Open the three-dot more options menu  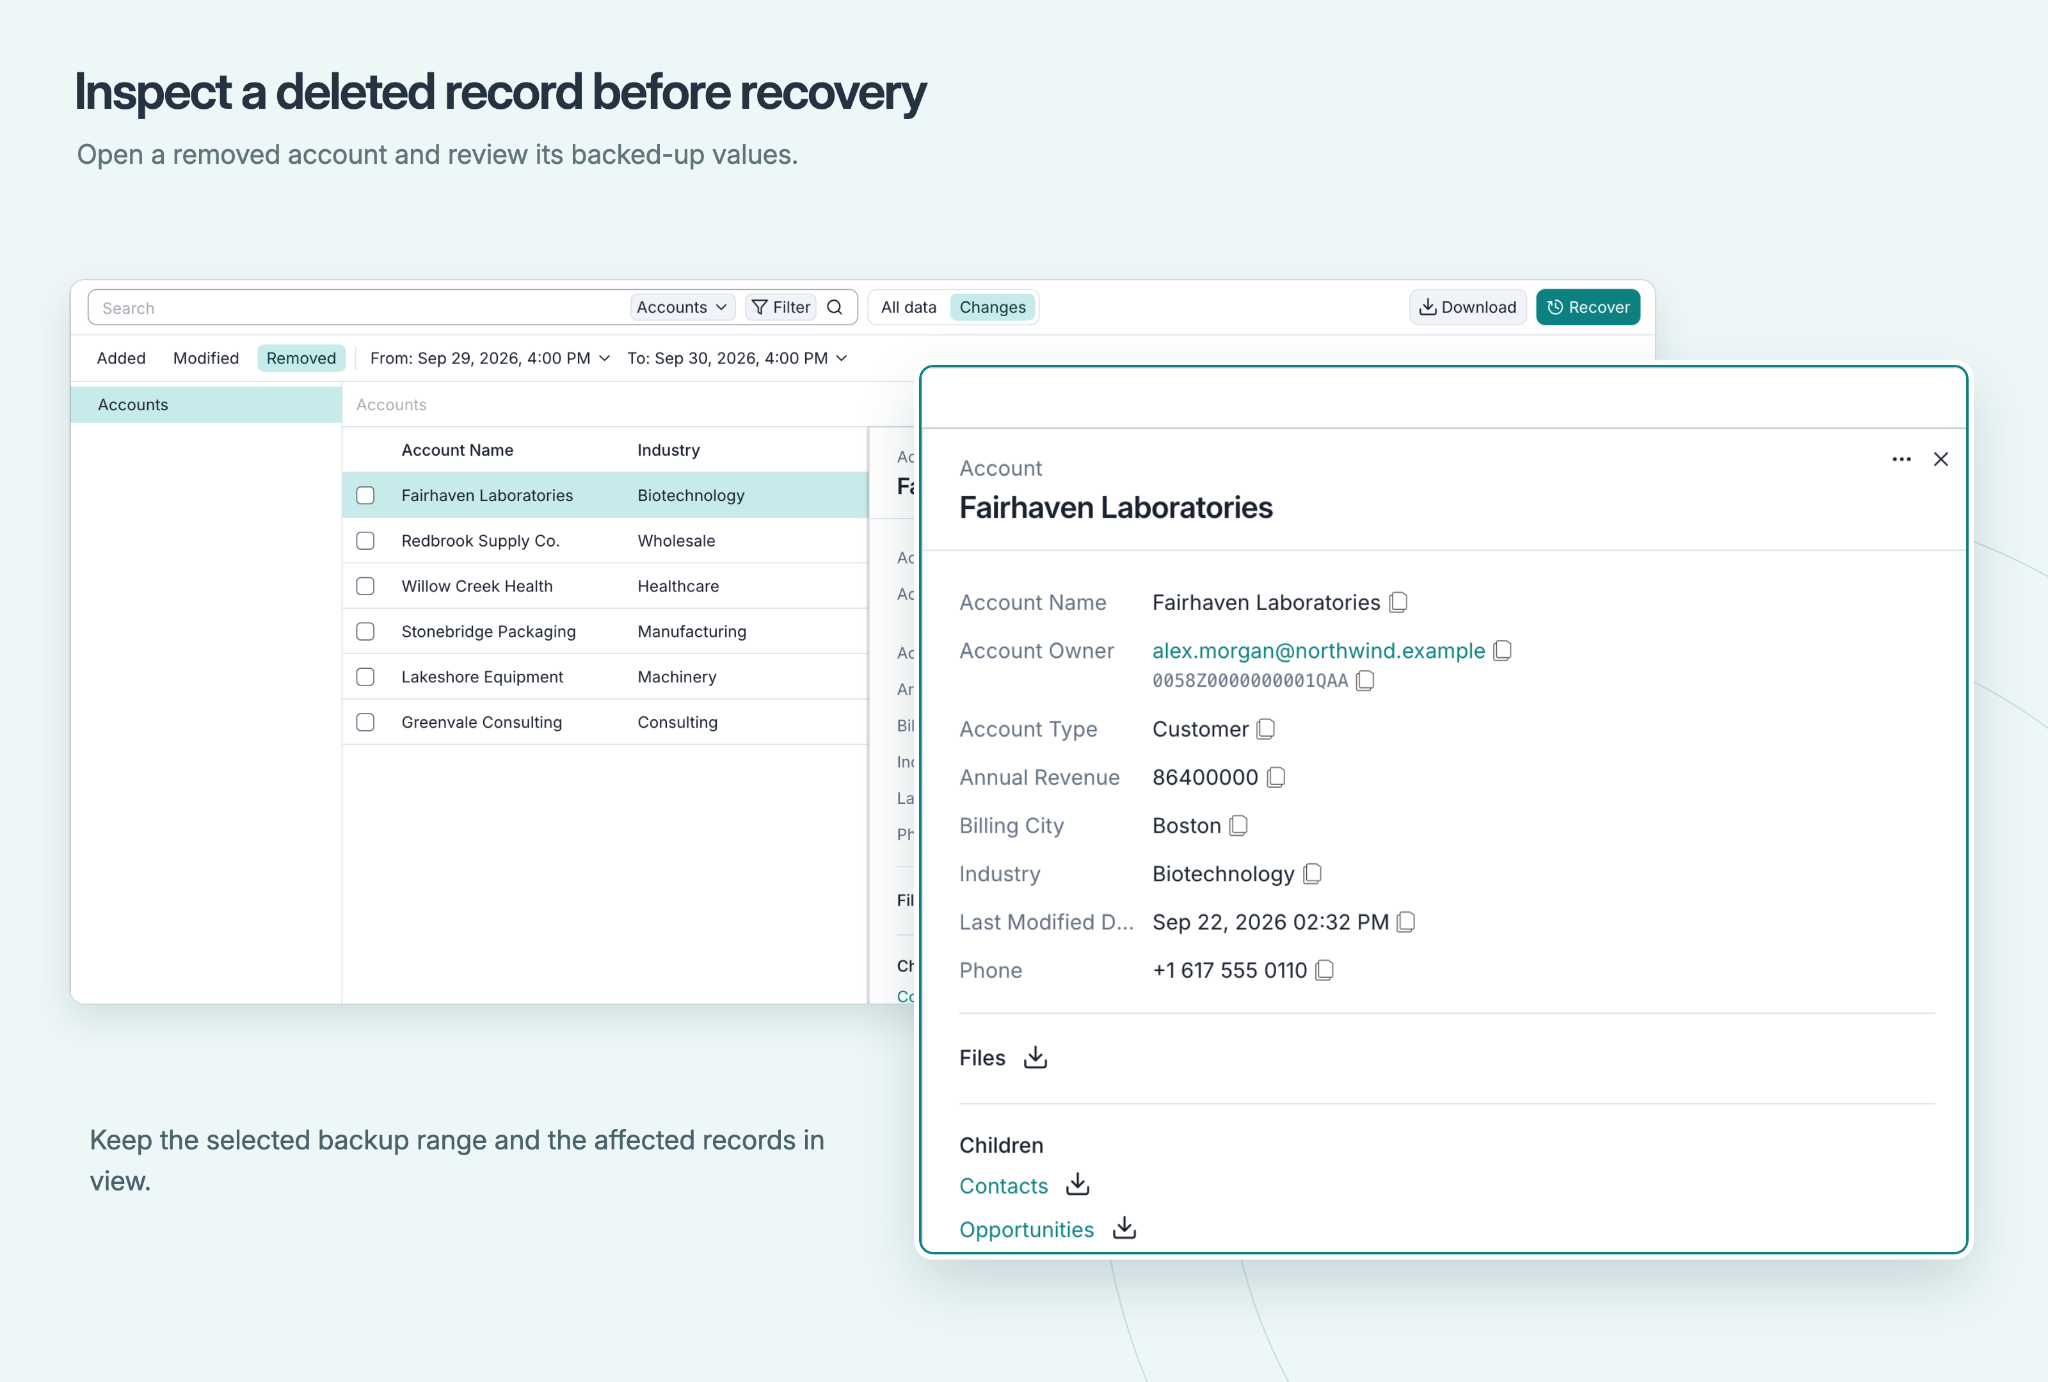coord(1902,459)
